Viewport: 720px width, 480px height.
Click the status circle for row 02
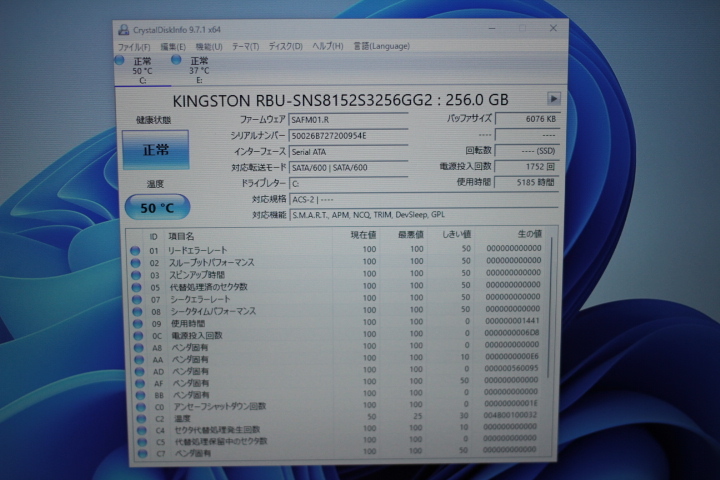tap(135, 263)
